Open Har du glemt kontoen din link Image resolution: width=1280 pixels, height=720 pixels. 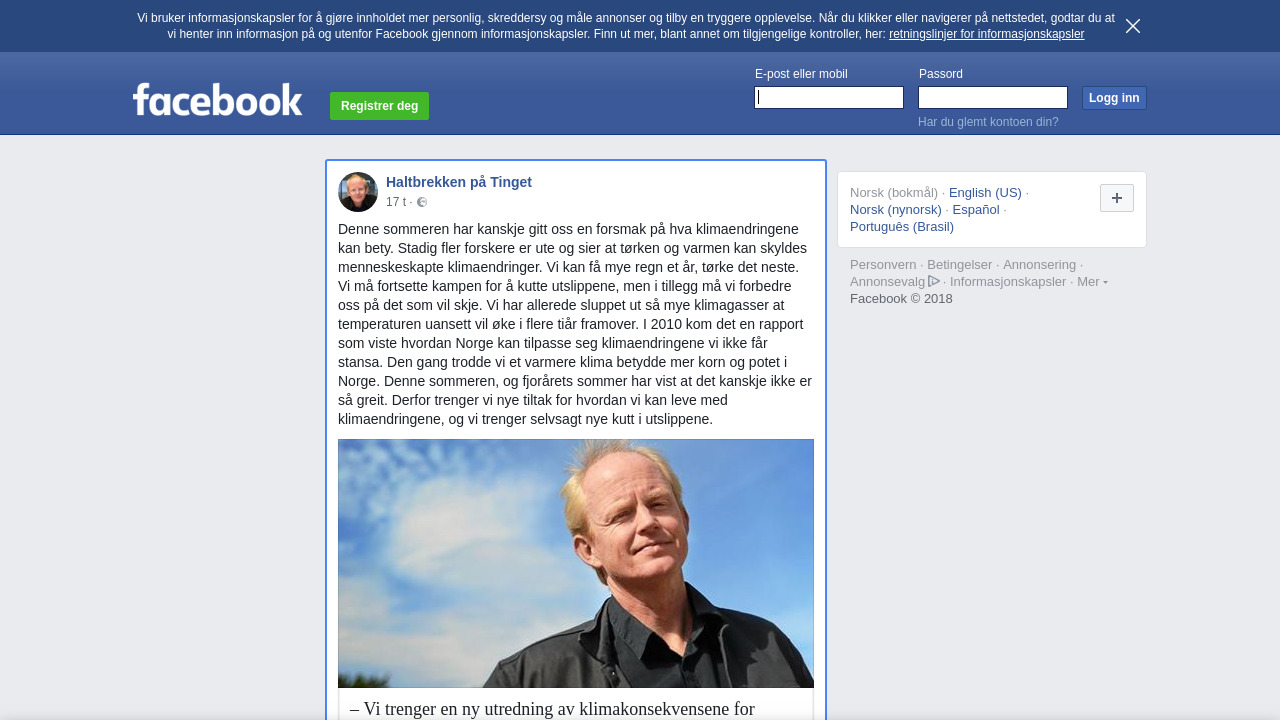(x=988, y=122)
